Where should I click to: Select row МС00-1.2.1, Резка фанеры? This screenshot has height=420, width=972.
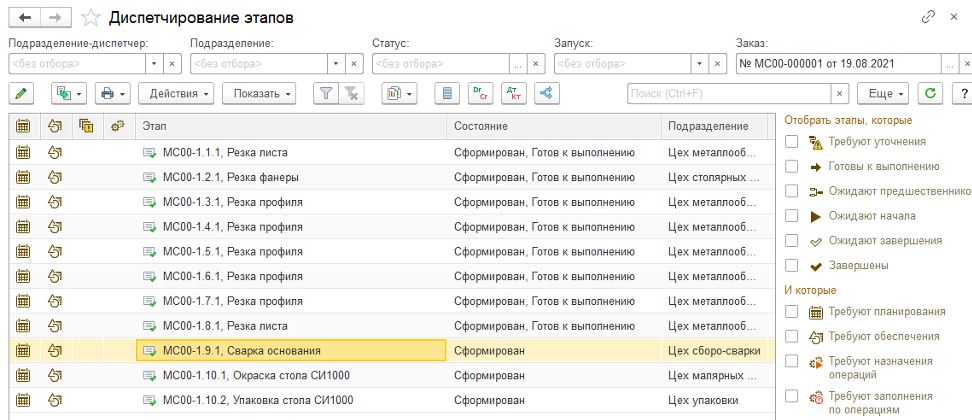pyautogui.click(x=392, y=177)
